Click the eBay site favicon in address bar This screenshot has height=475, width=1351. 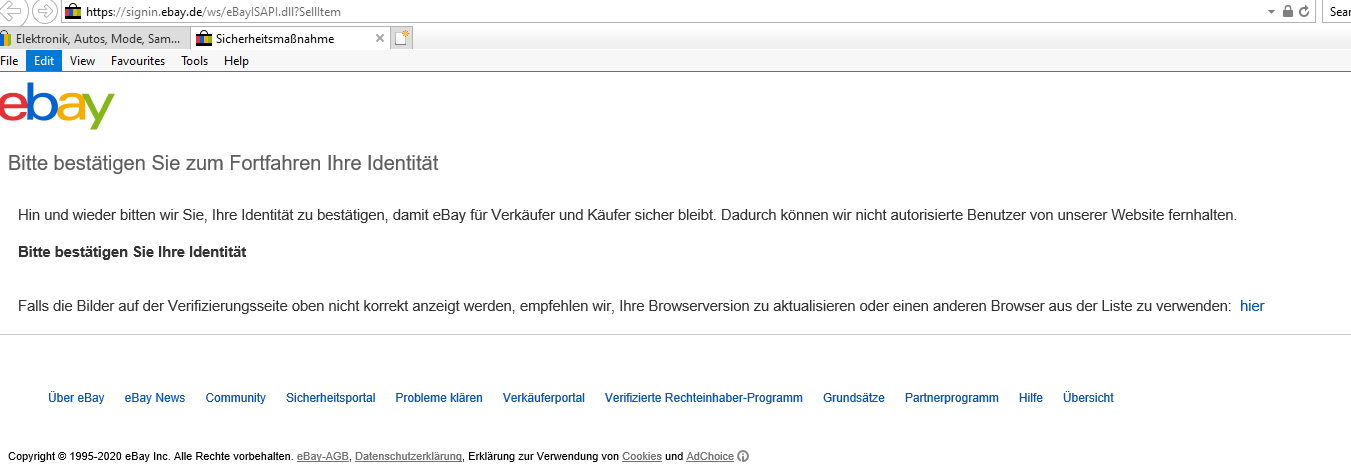[x=73, y=12]
